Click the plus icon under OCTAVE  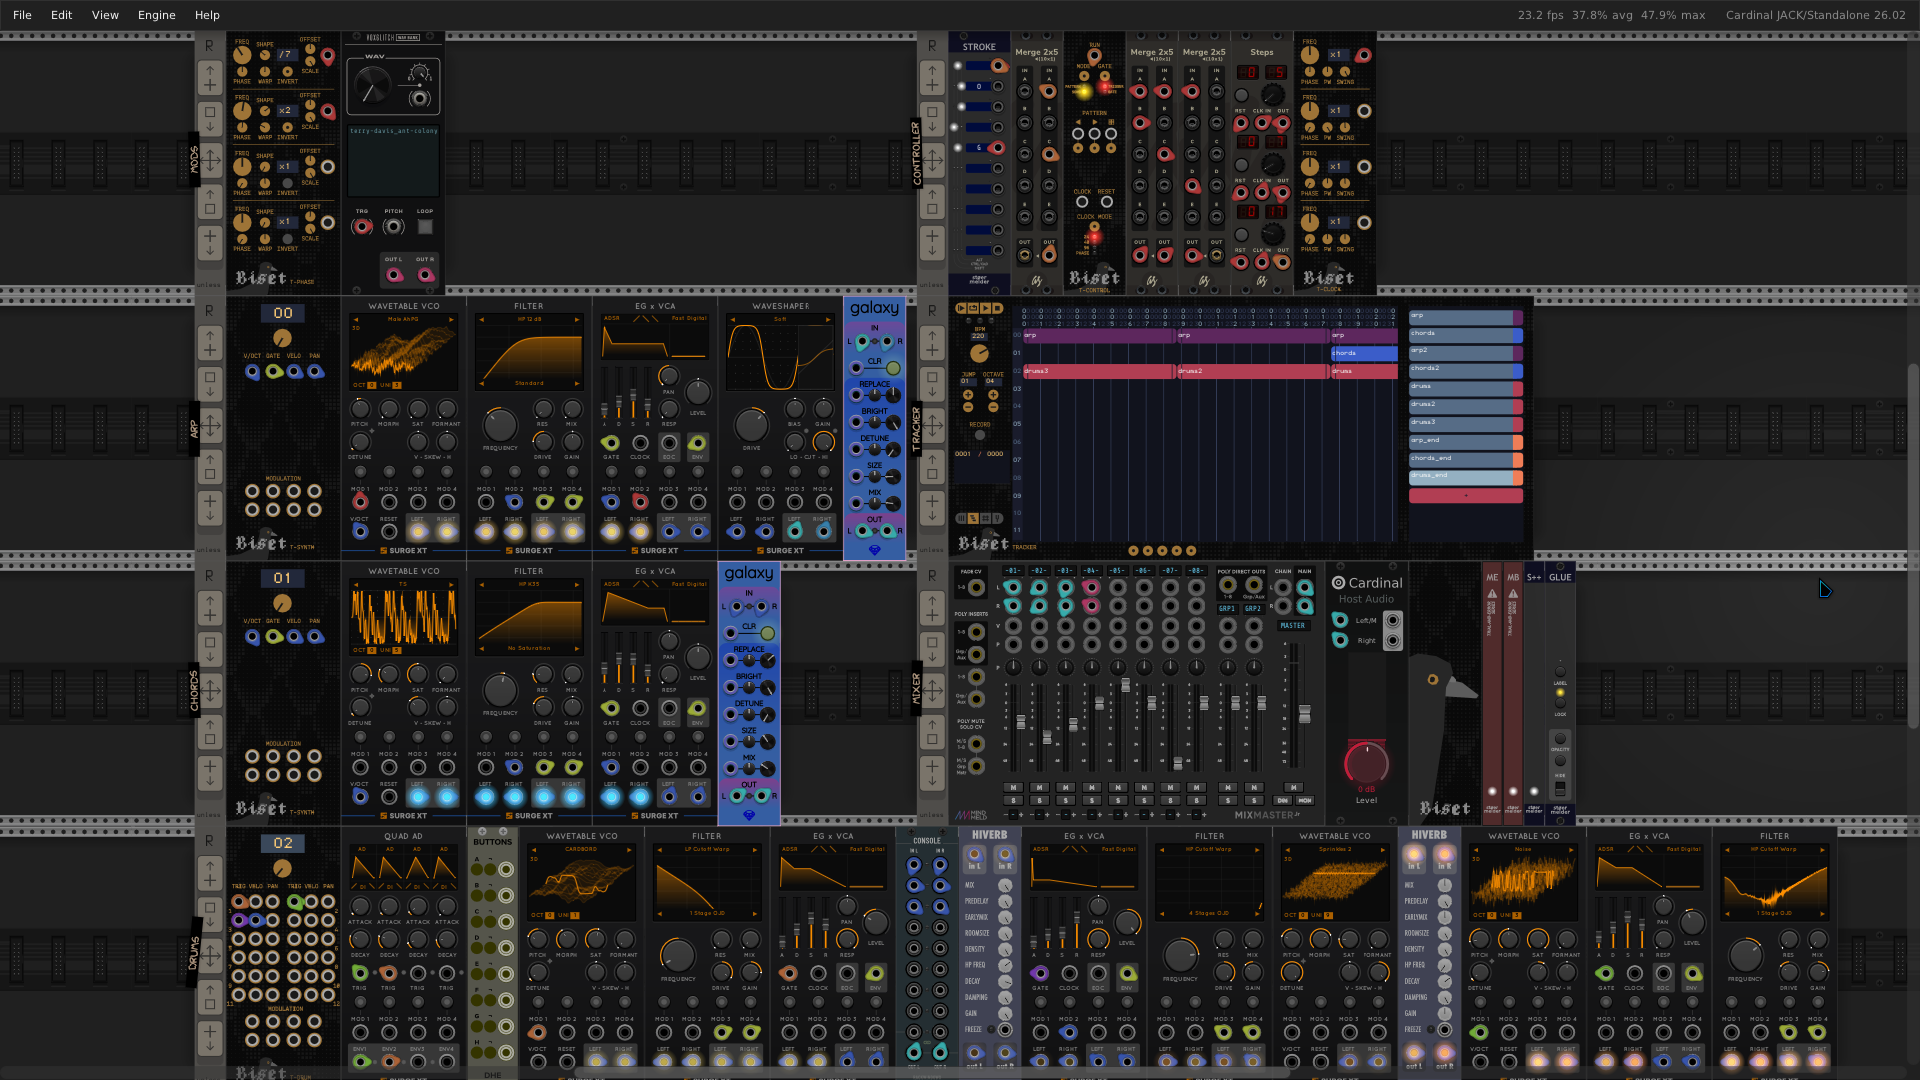coord(993,395)
